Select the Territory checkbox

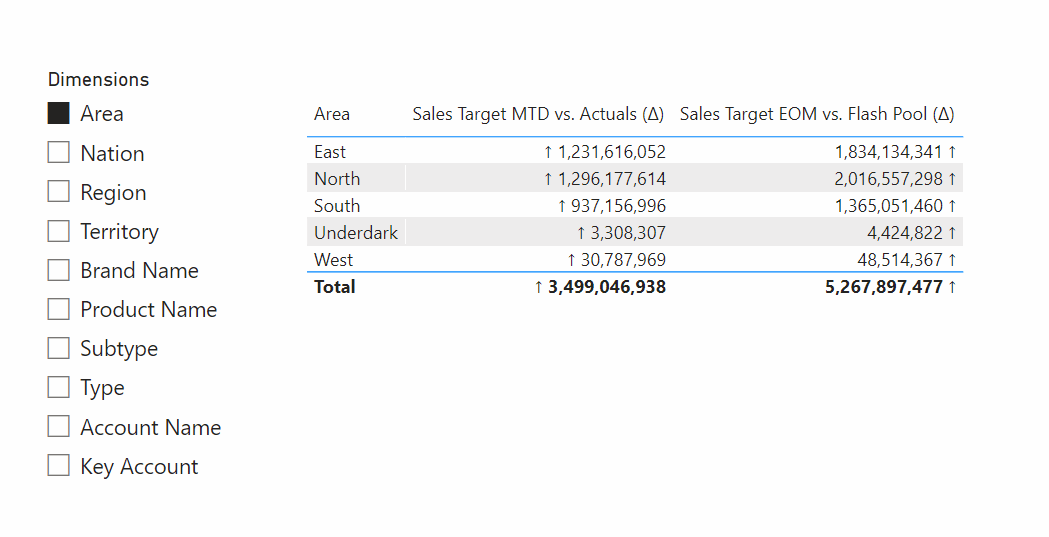[58, 231]
